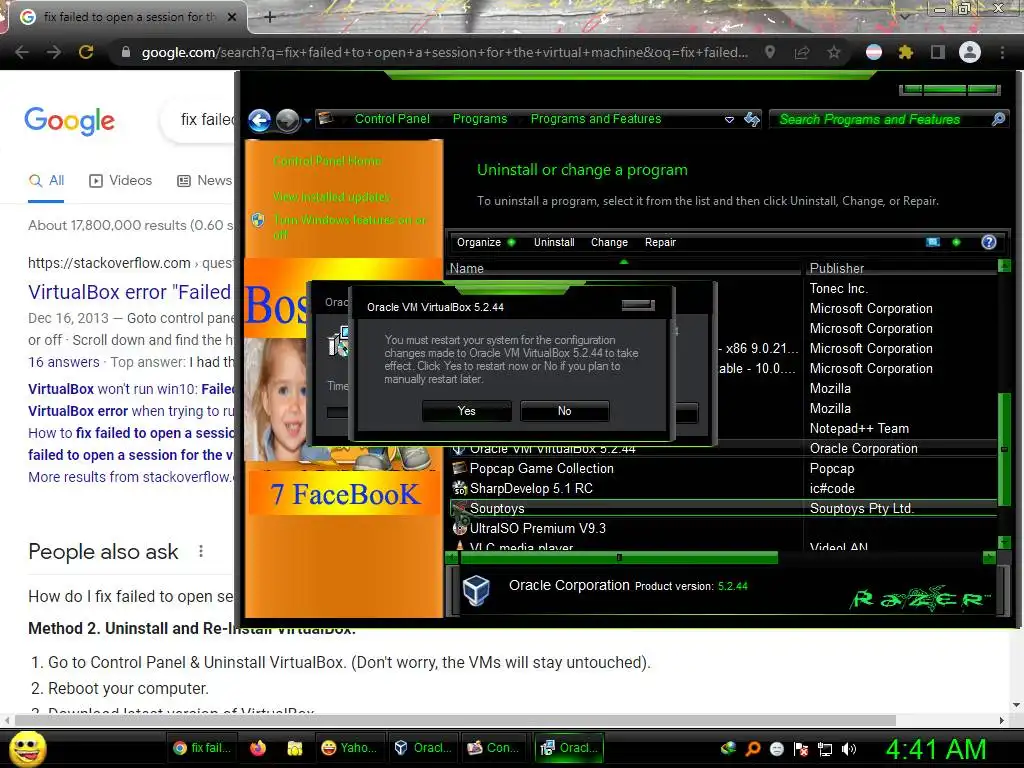This screenshot has width=1024, height=768.
Task: Click the Oracle Corporation publisher cell
Action: click(863, 449)
